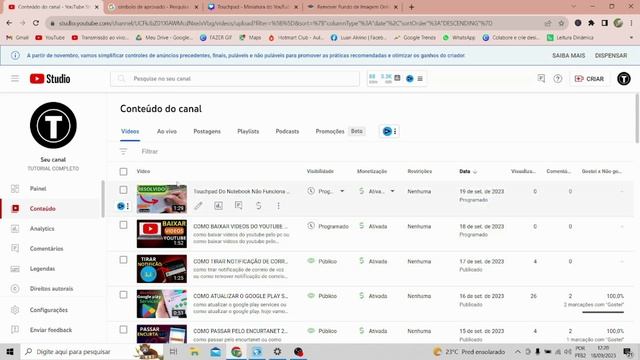Viewport: 640px width, 360px height.
Task: Open more options dots for Touchpad video
Action: click(278, 206)
